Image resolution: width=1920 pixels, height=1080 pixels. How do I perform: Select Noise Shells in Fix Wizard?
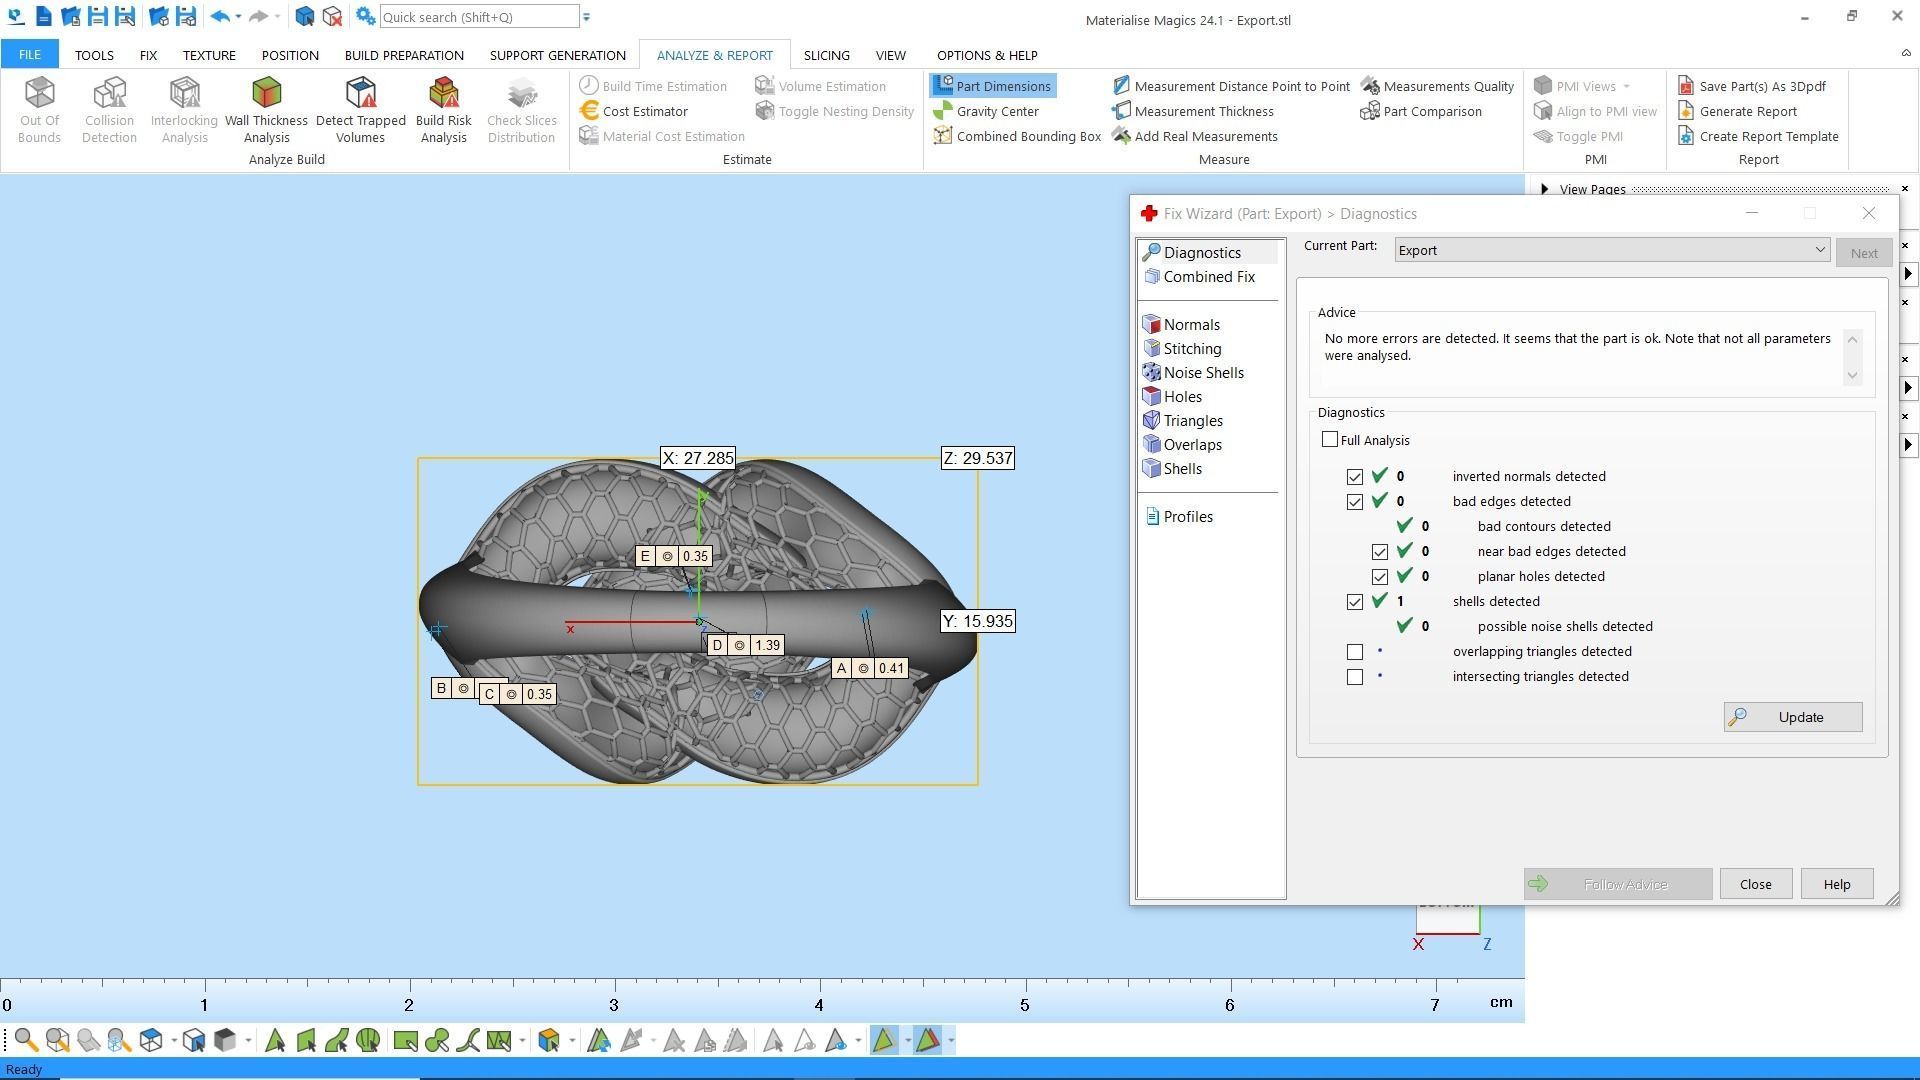1203,373
